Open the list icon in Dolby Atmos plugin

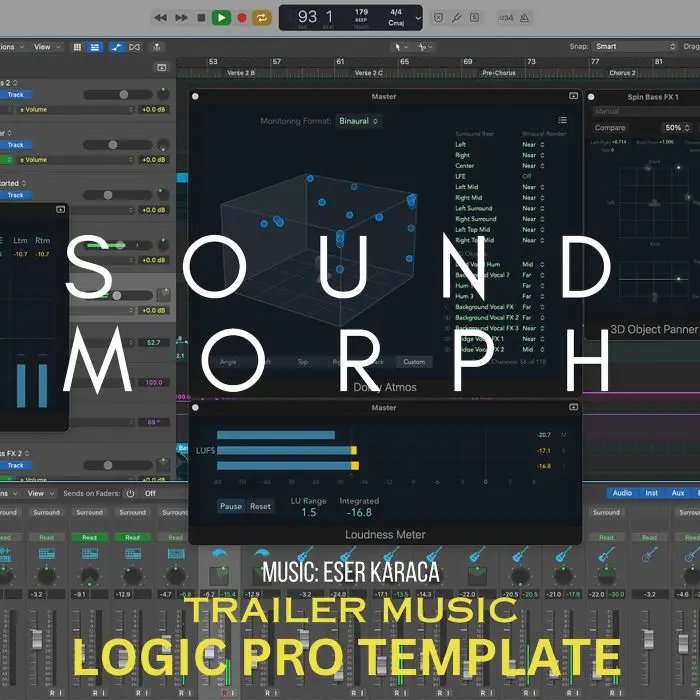click(x=562, y=120)
